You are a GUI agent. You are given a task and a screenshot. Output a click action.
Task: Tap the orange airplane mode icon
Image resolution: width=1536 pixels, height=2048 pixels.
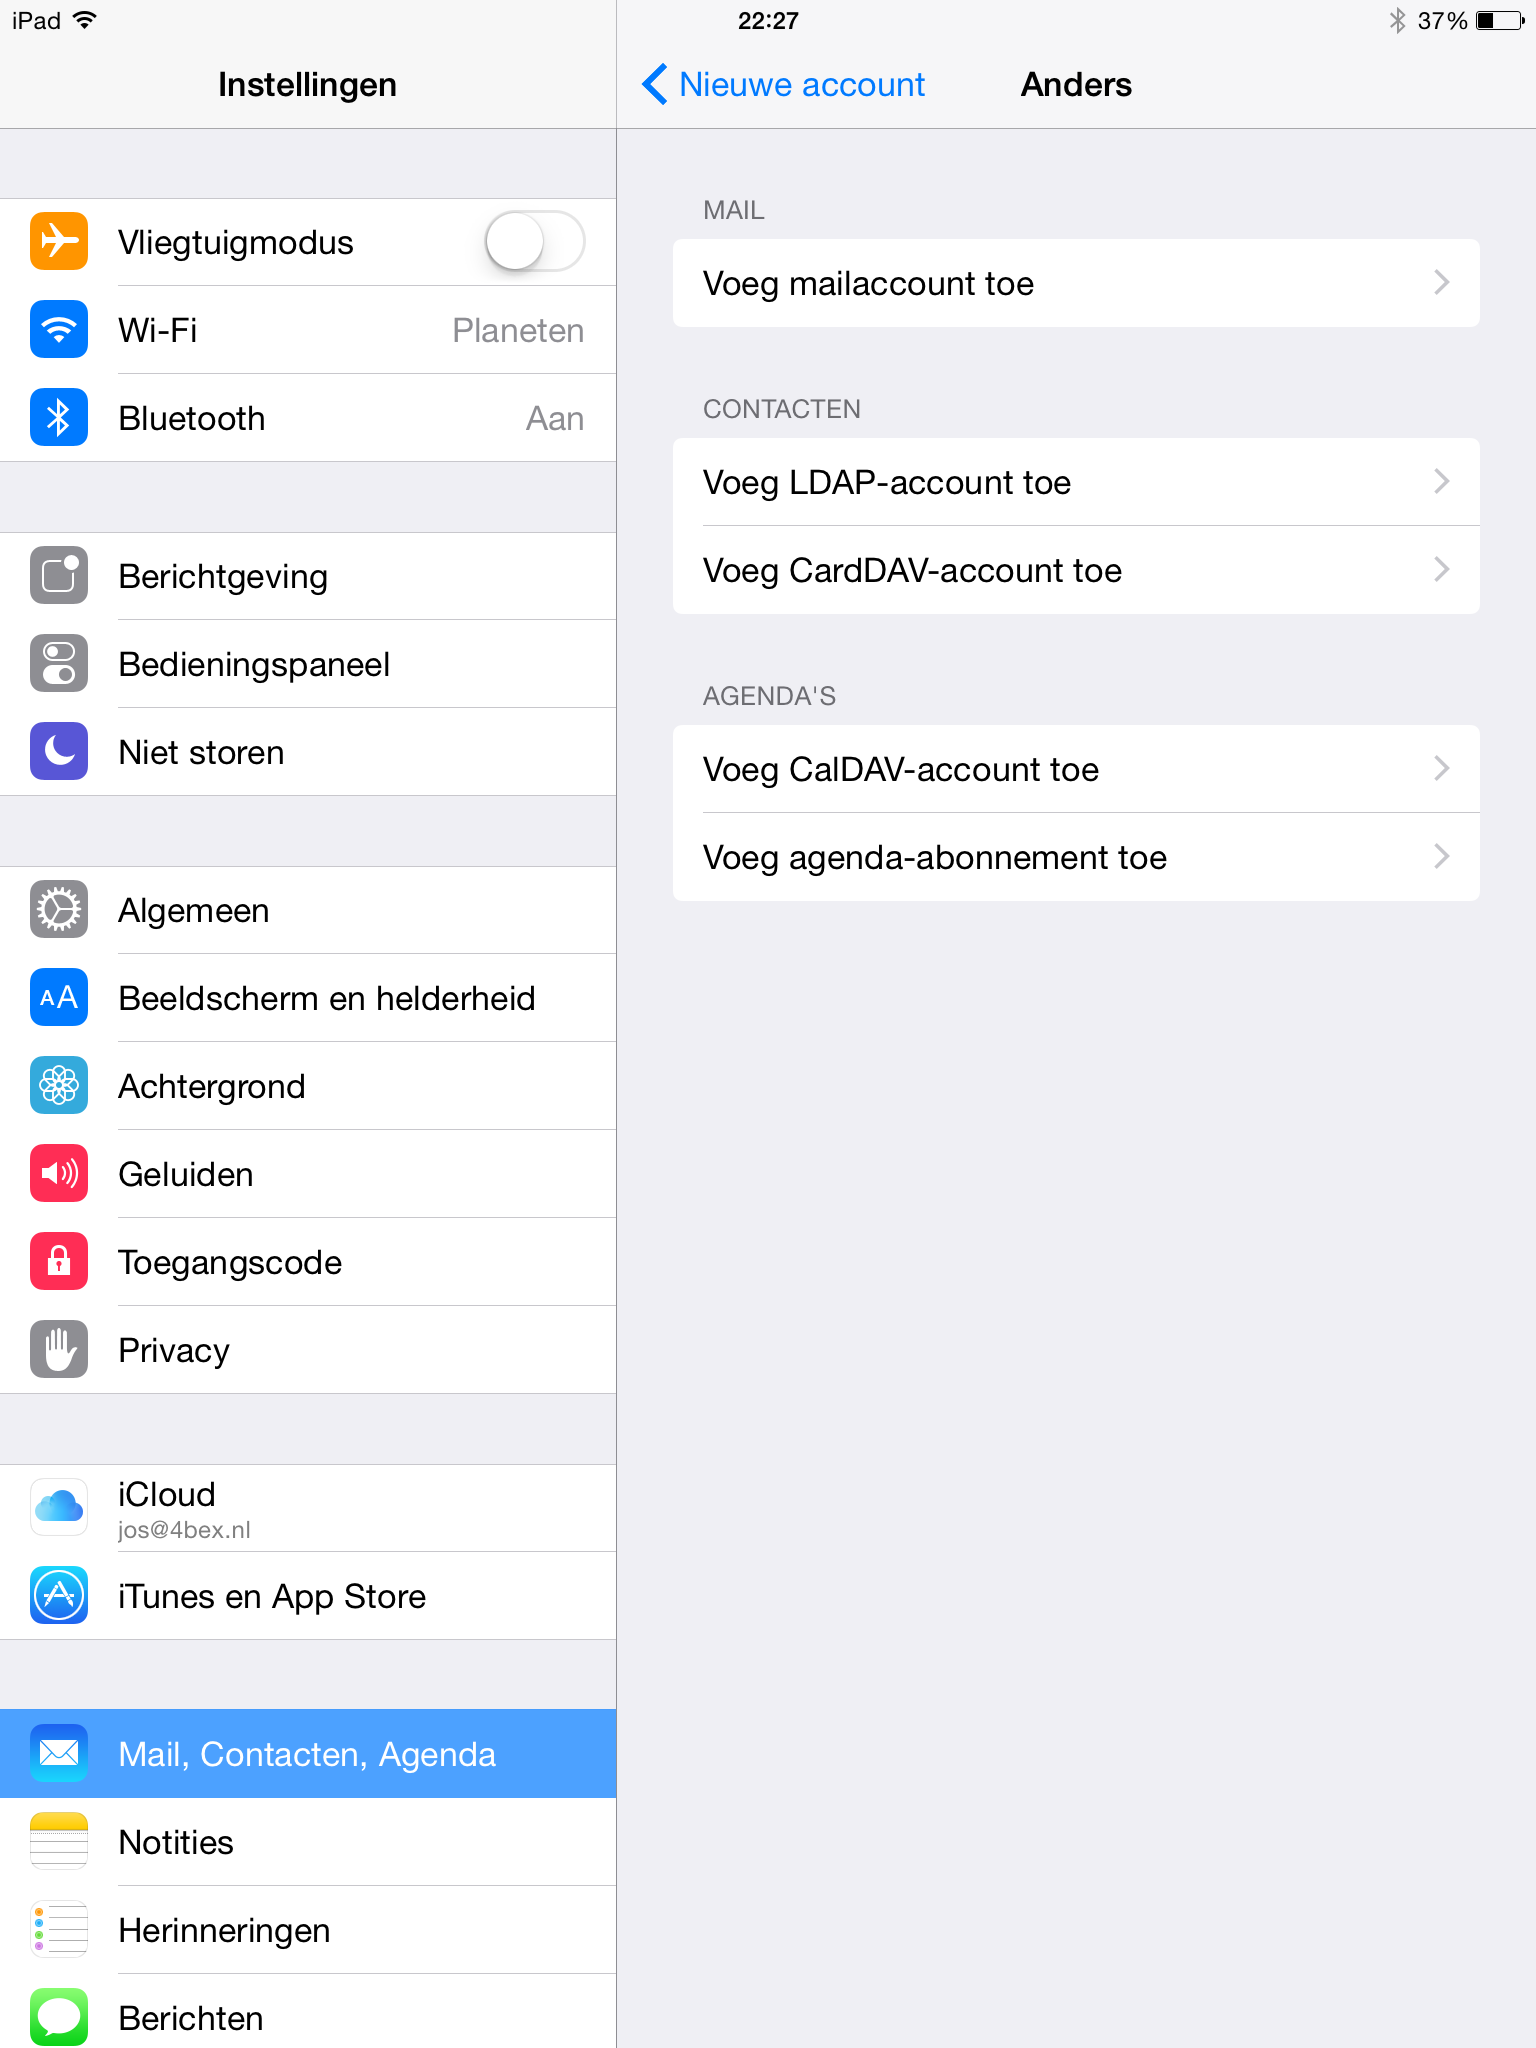tap(59, 242)
